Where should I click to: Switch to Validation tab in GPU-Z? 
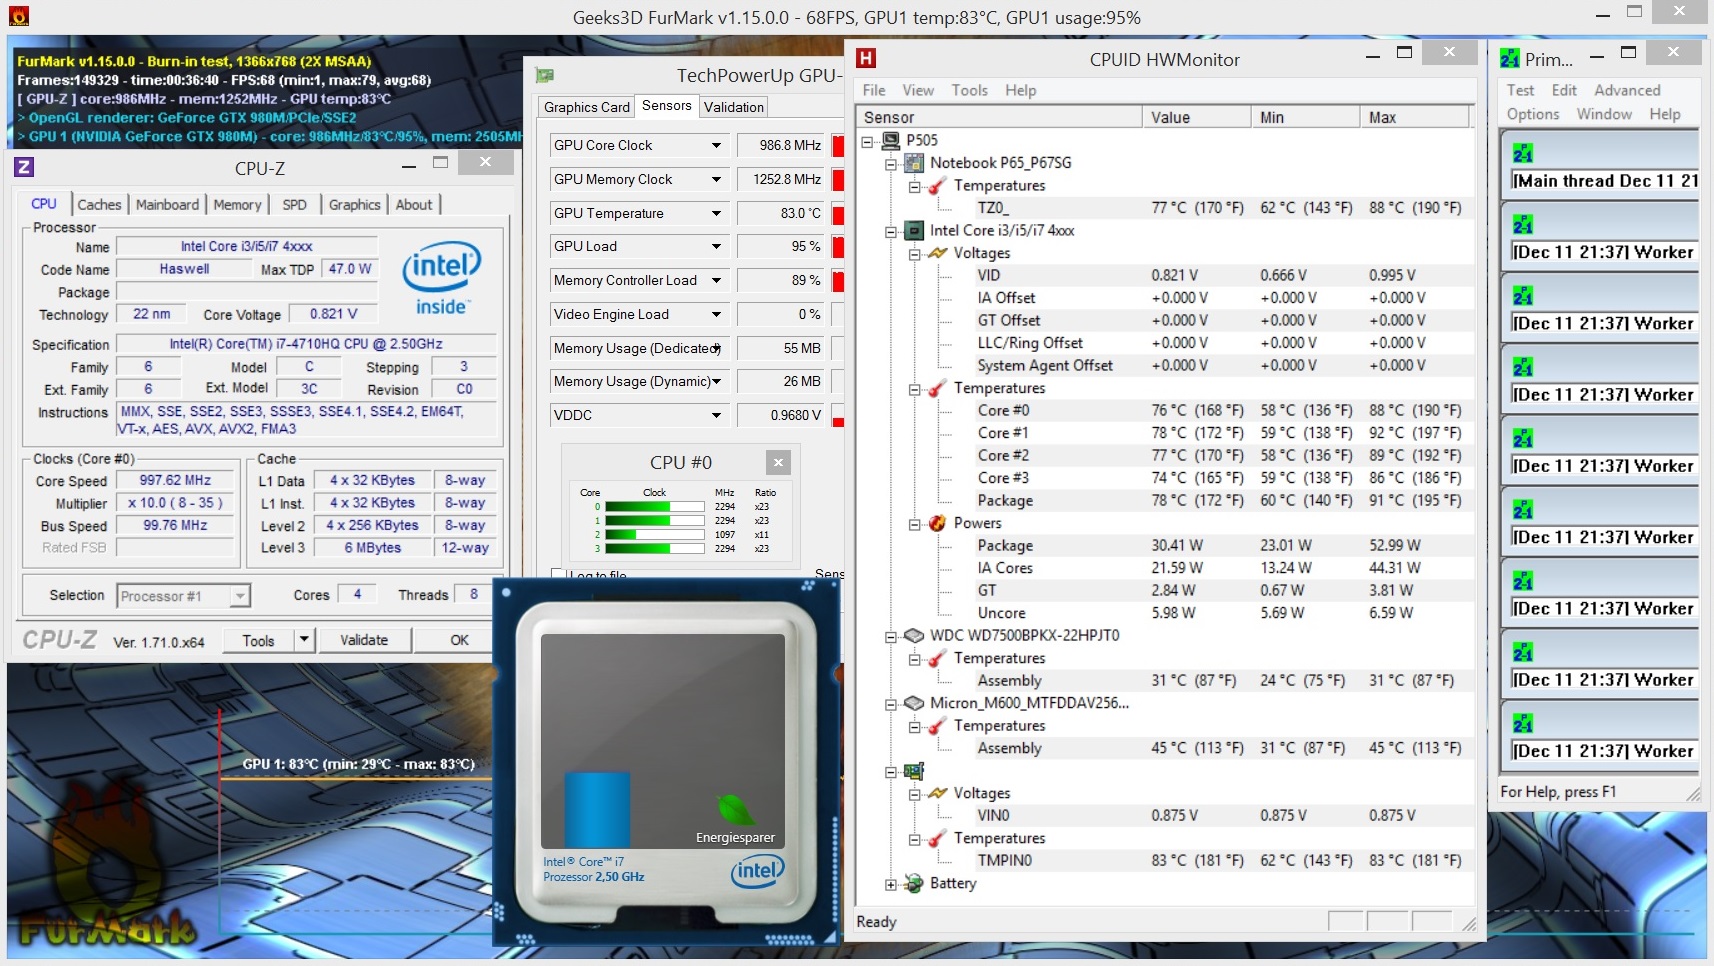click(x=734, y=107)
